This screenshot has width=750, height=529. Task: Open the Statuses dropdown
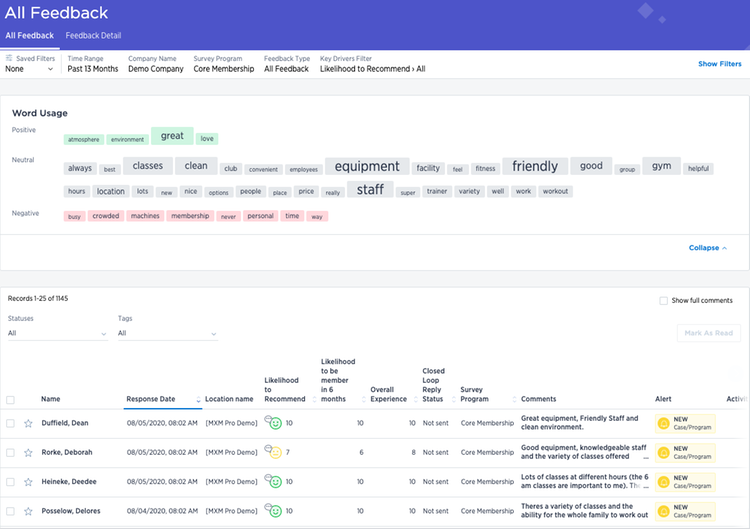tap(57, 333)
